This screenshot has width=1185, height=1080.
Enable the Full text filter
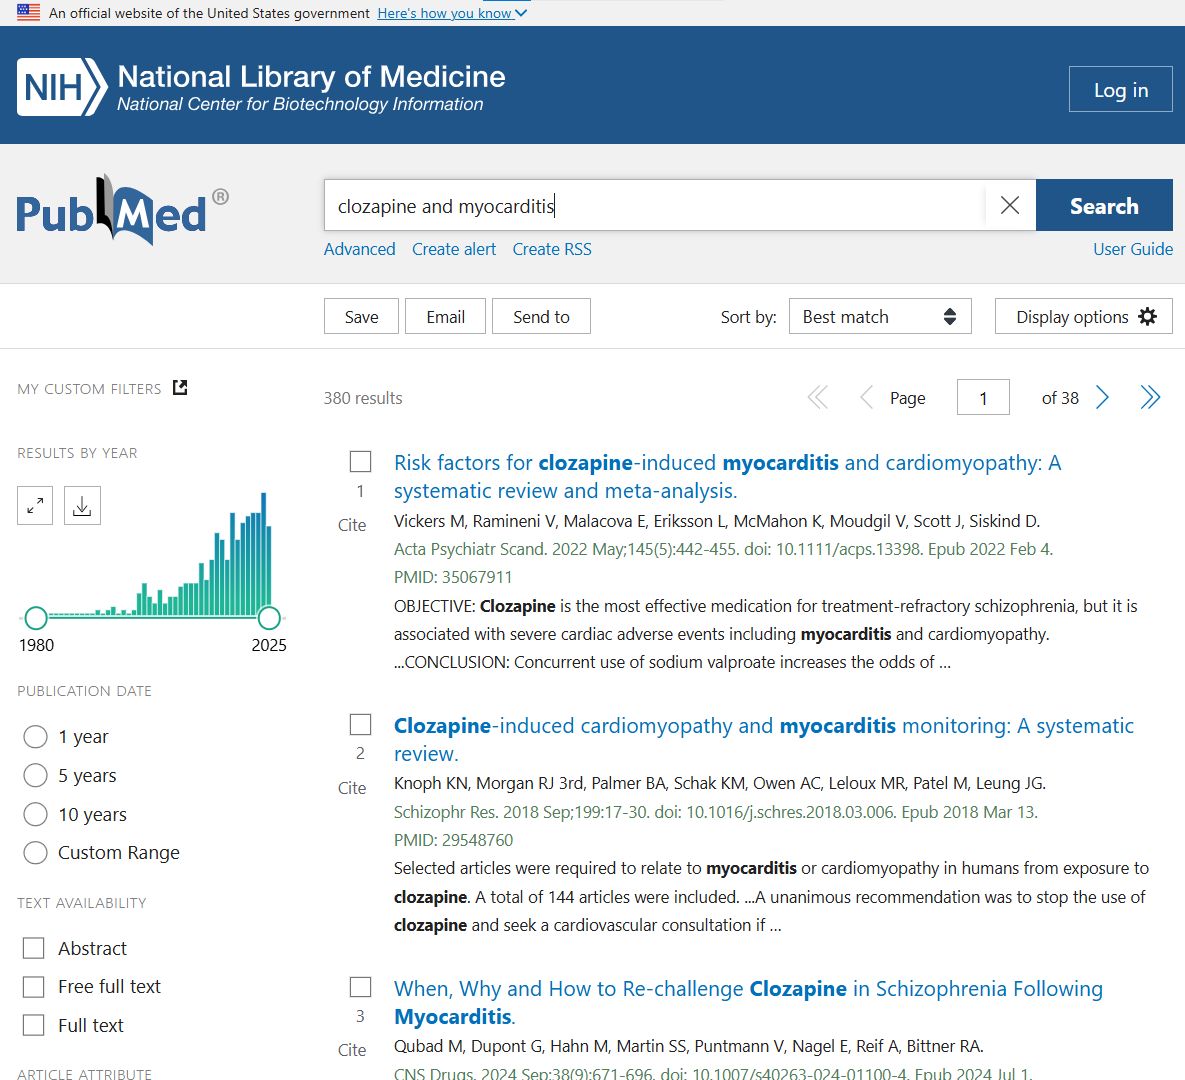(33, 1025)
